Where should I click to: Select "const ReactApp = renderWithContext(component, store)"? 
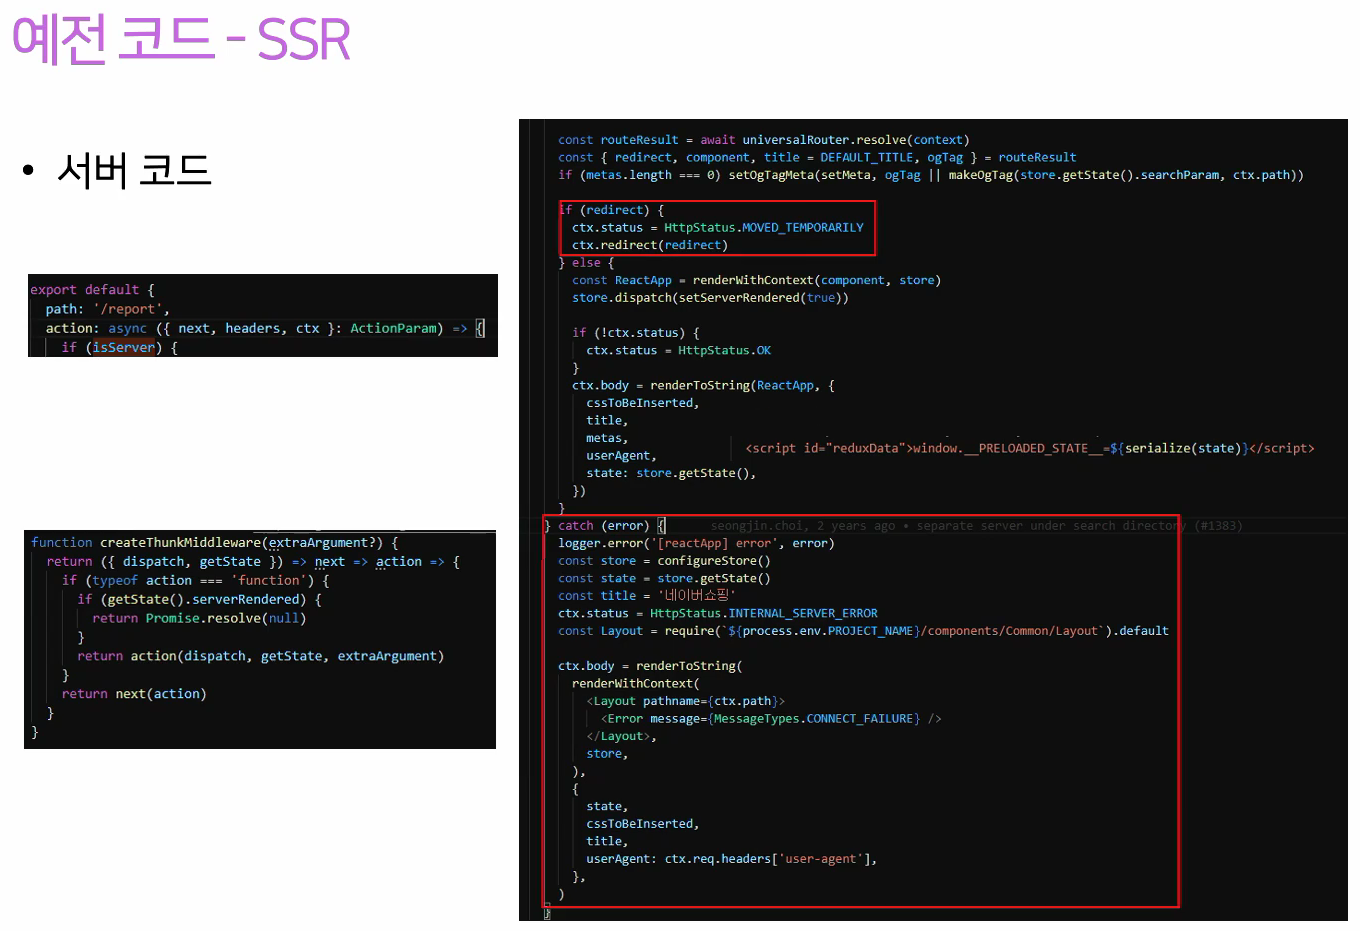coord(756,280)
